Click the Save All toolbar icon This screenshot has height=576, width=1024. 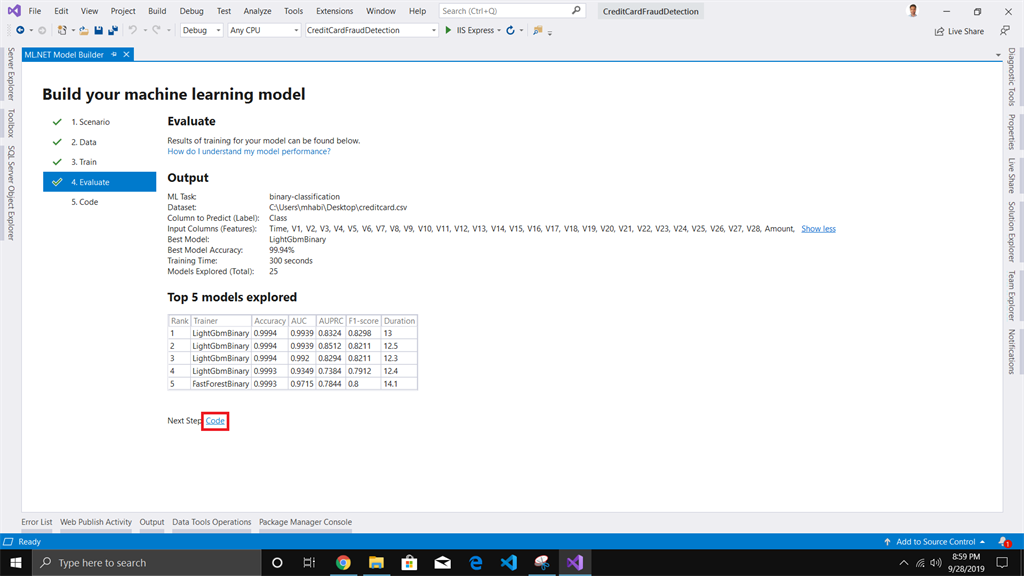point(113,30)
